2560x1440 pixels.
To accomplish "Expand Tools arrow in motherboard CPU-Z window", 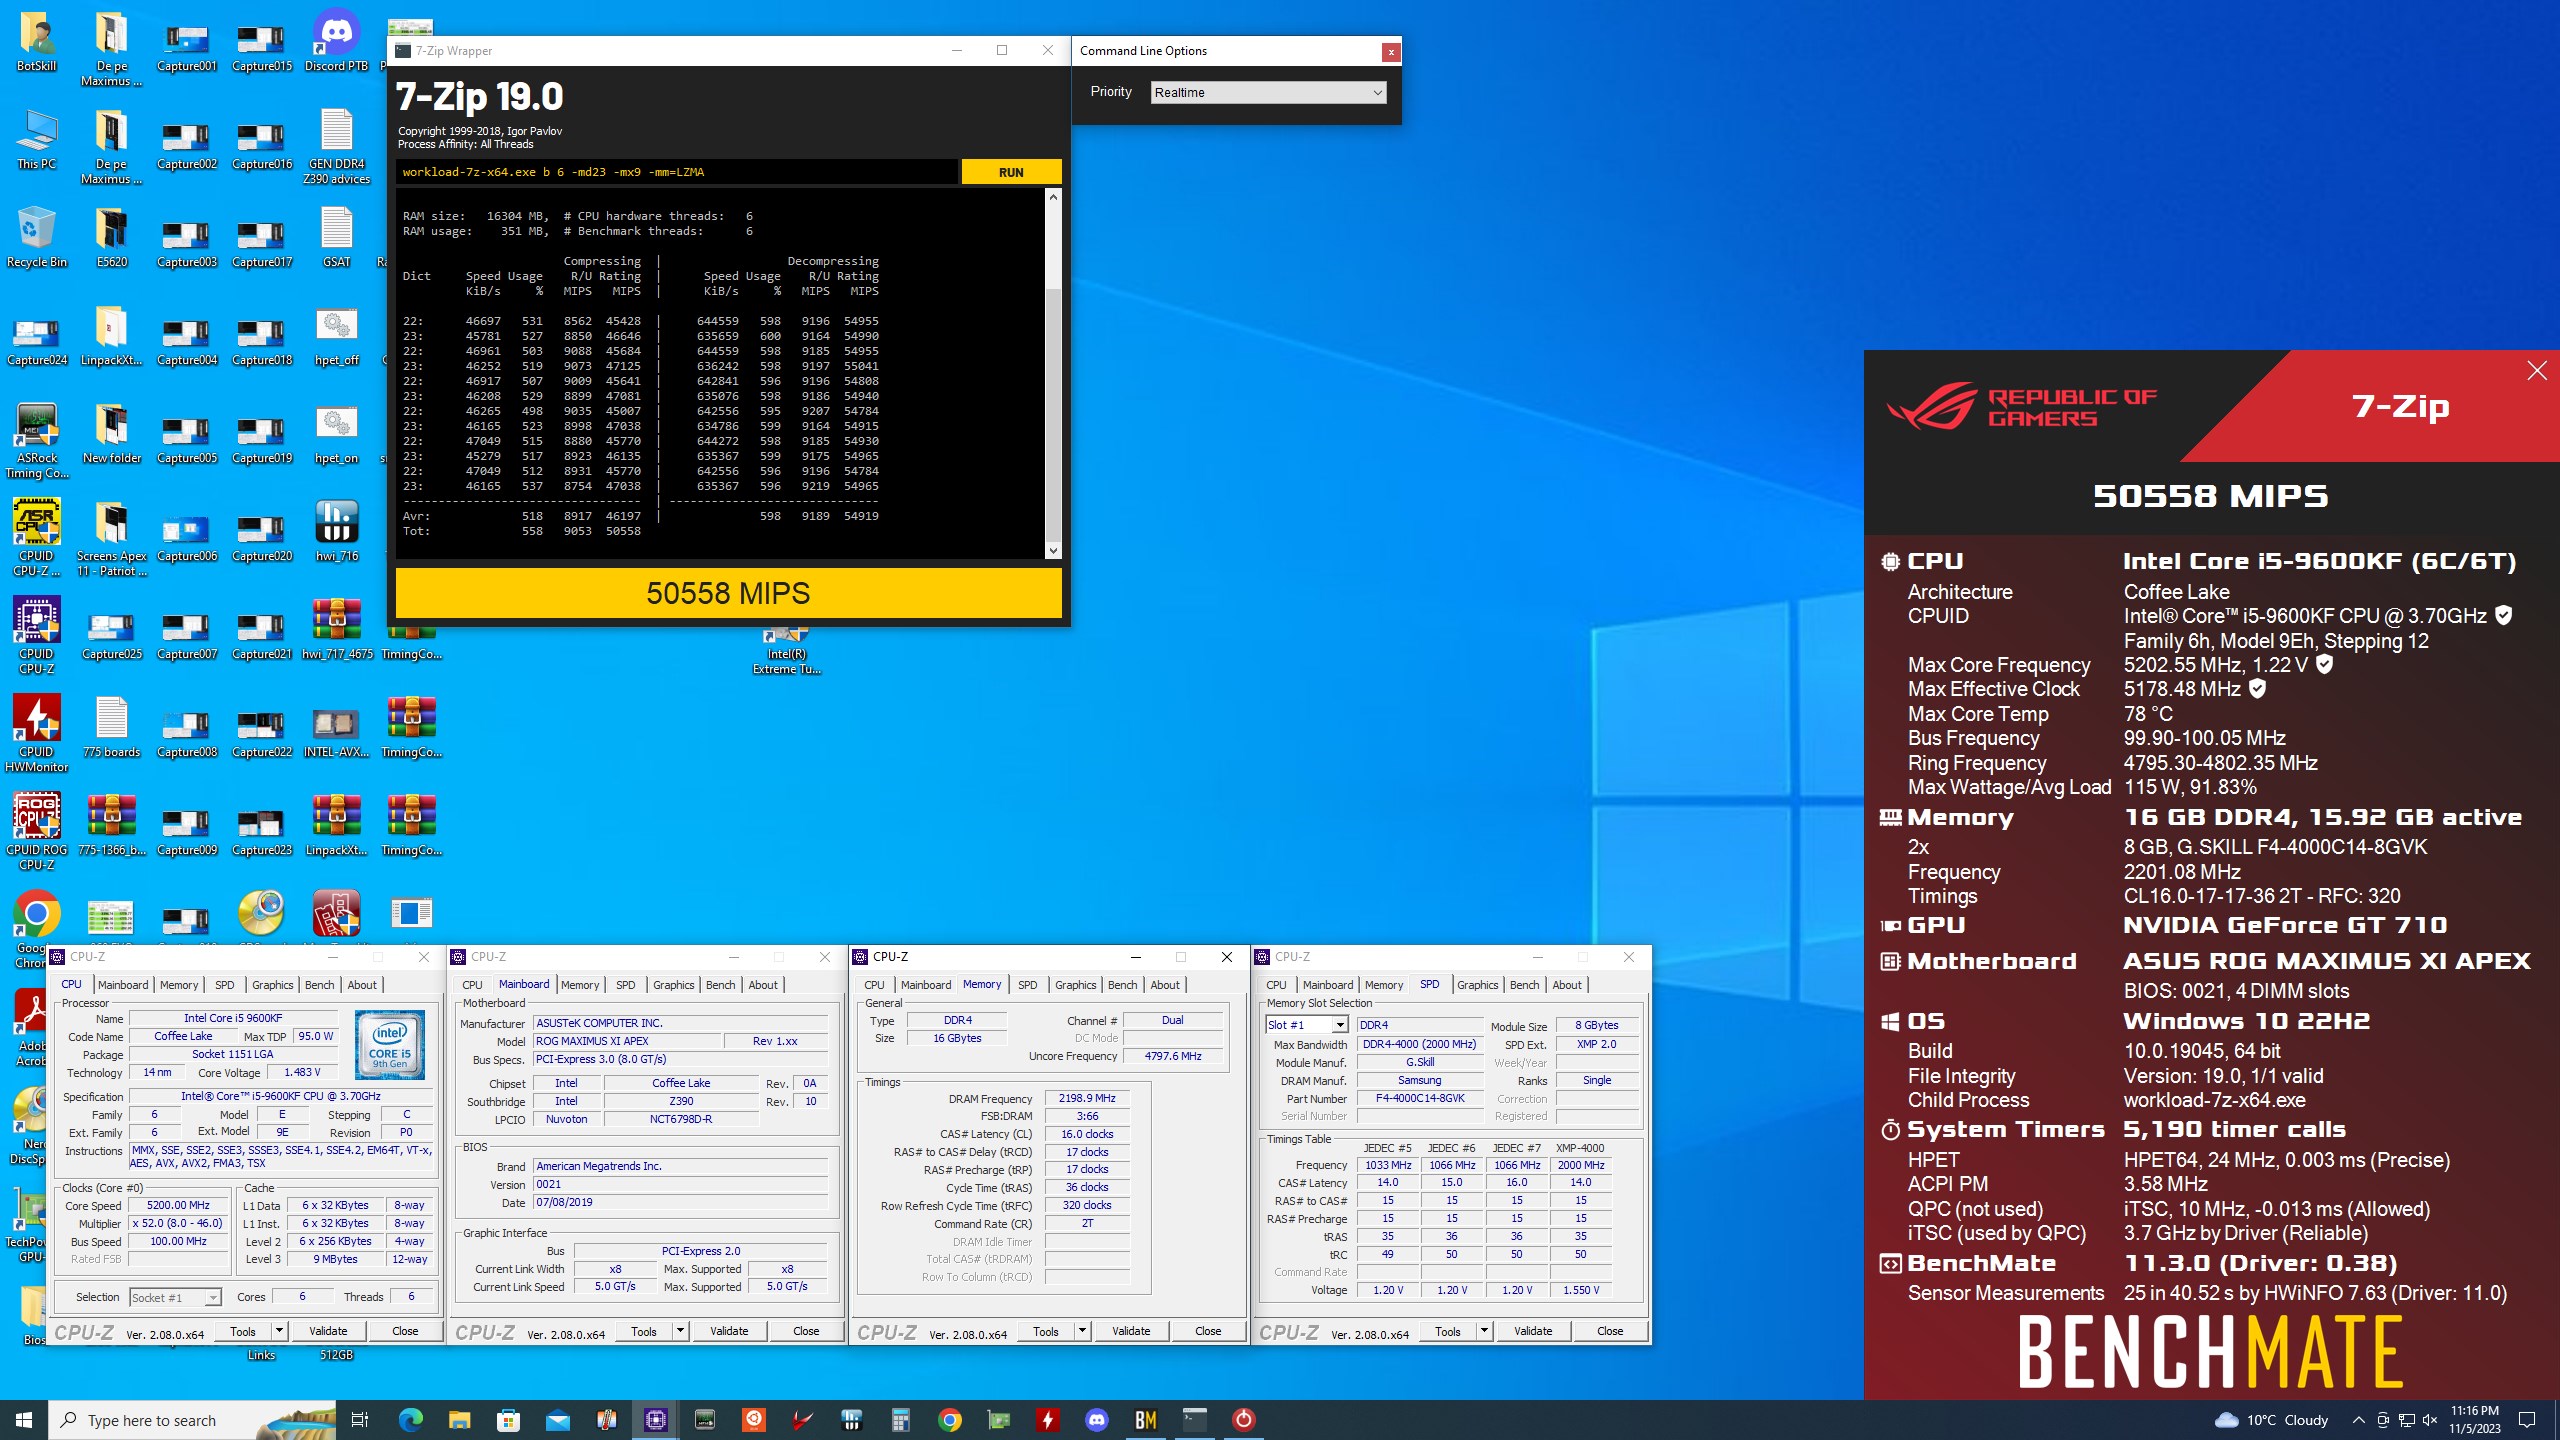I will (681, 1331).
